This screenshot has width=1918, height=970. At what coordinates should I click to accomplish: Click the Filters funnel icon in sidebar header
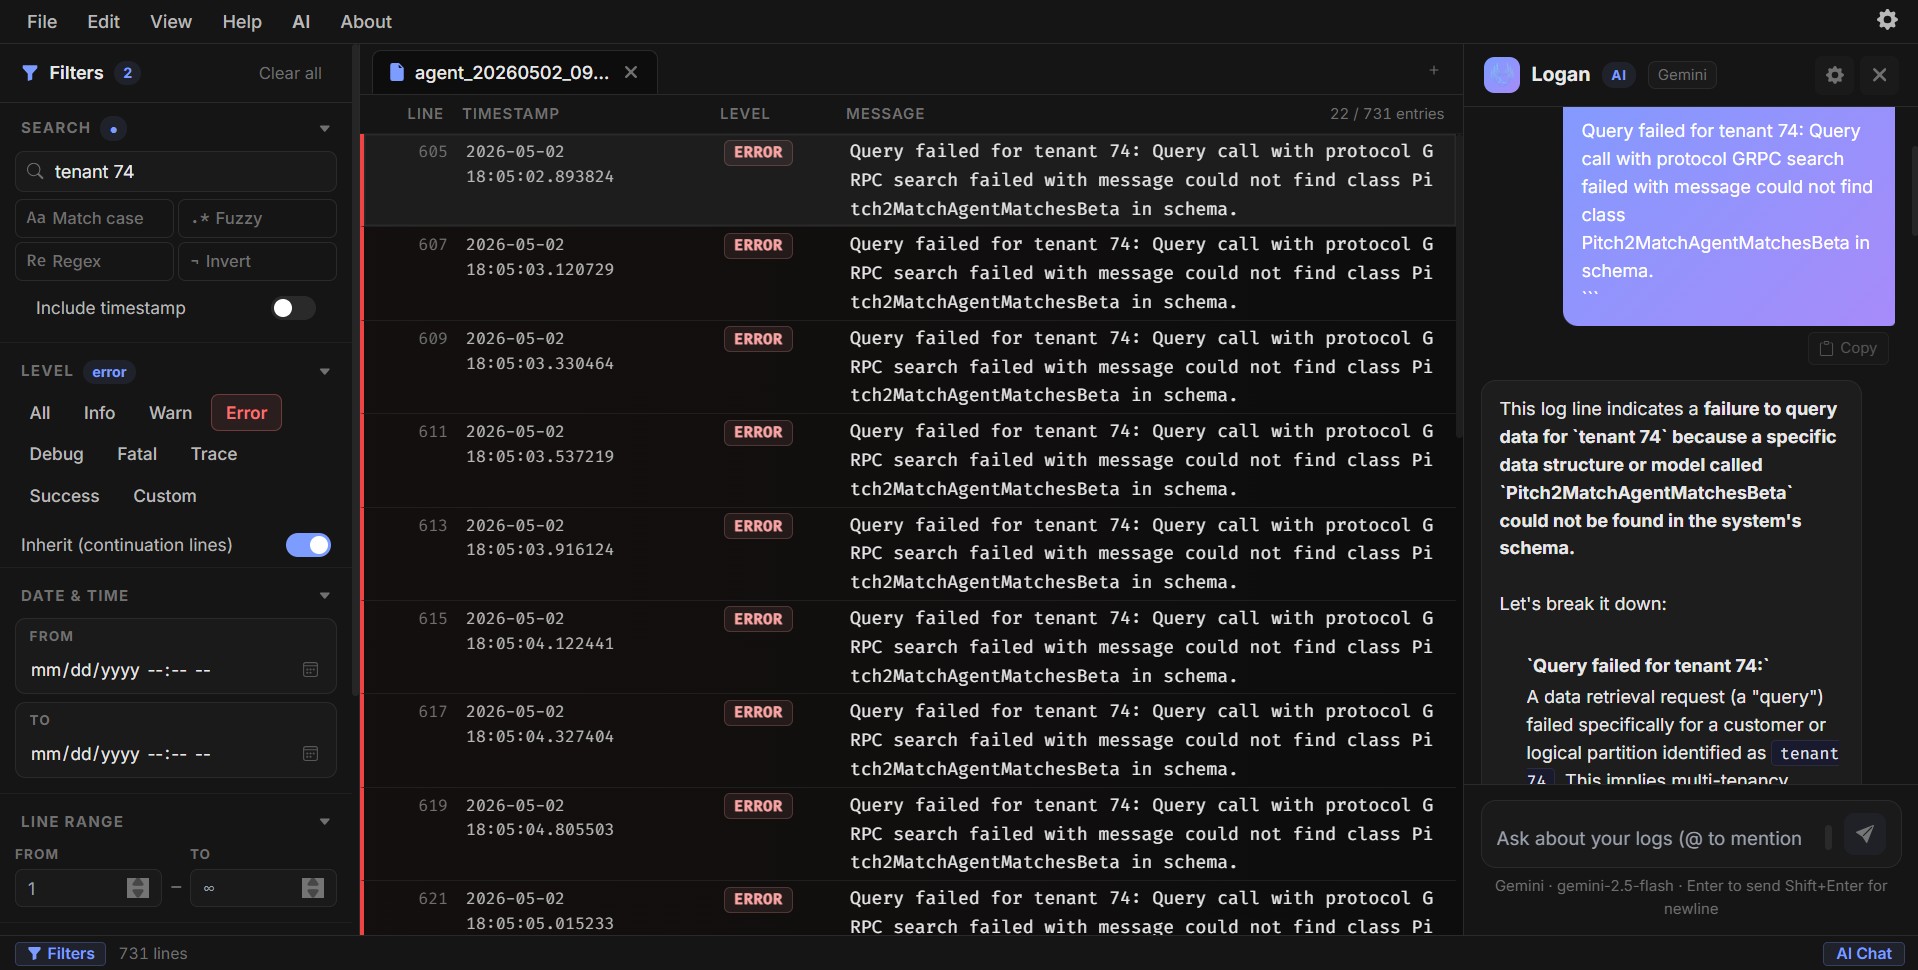[x=30, y=73]
